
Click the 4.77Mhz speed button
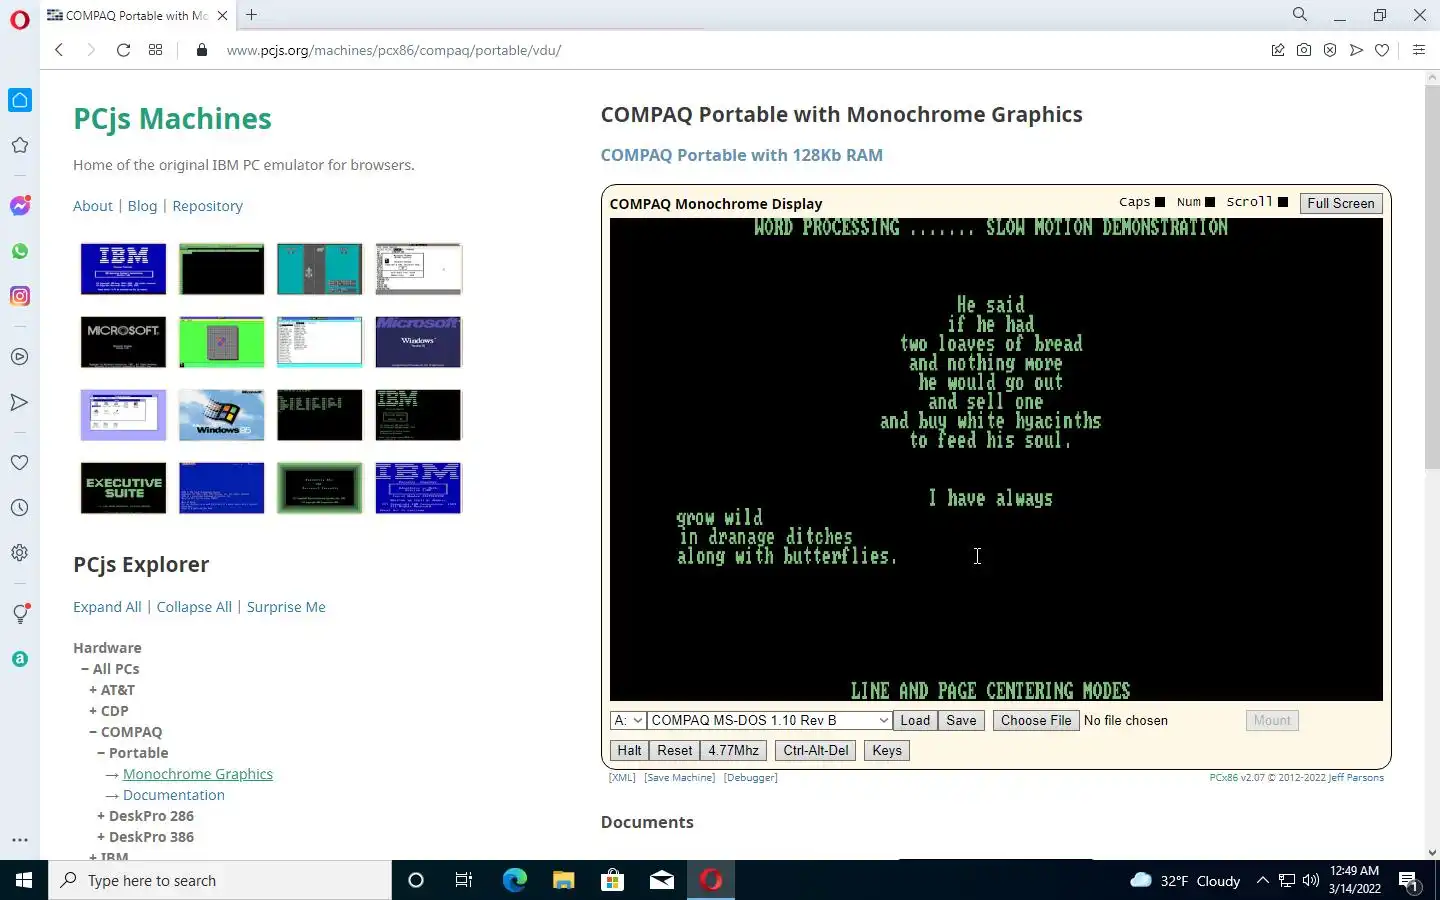coord(733,750)
